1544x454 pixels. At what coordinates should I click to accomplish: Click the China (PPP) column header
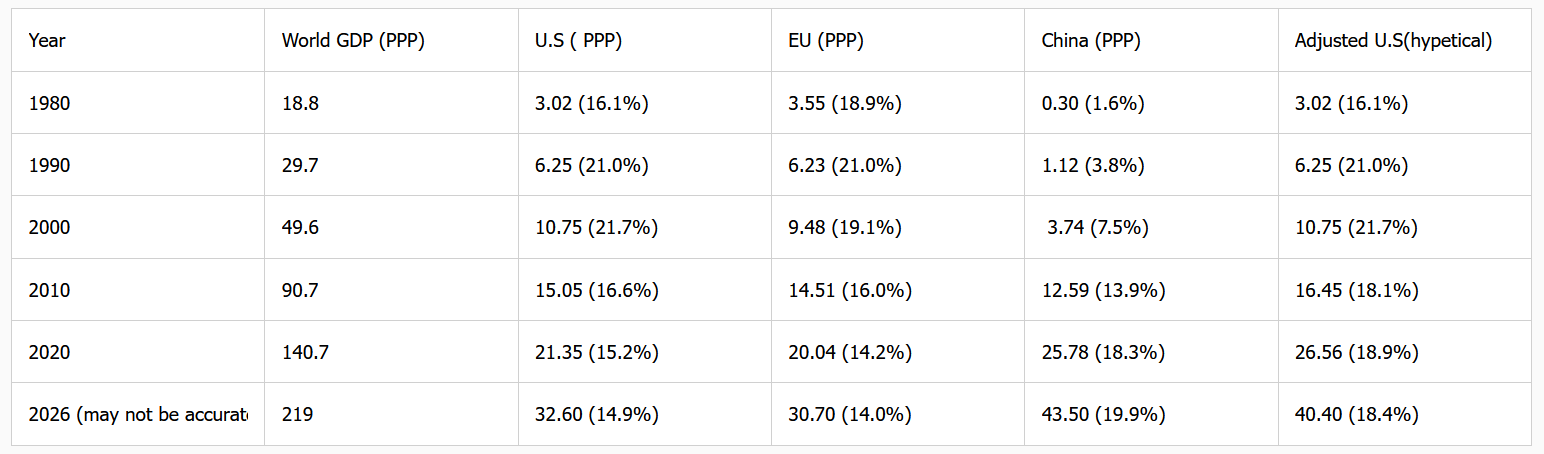pos(1151,40)
